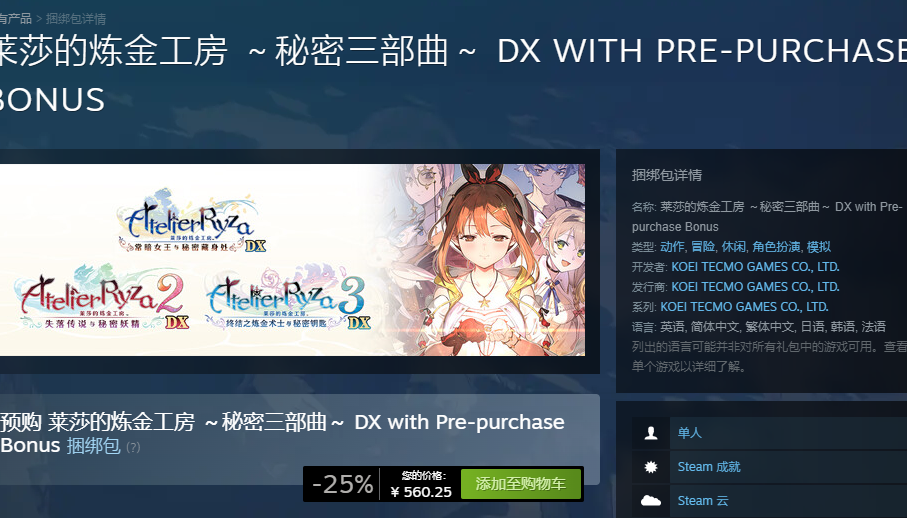907x518 pixels.
Task: Click the 捆绑包 link in purchase title
Action: [x=94, y=446]
